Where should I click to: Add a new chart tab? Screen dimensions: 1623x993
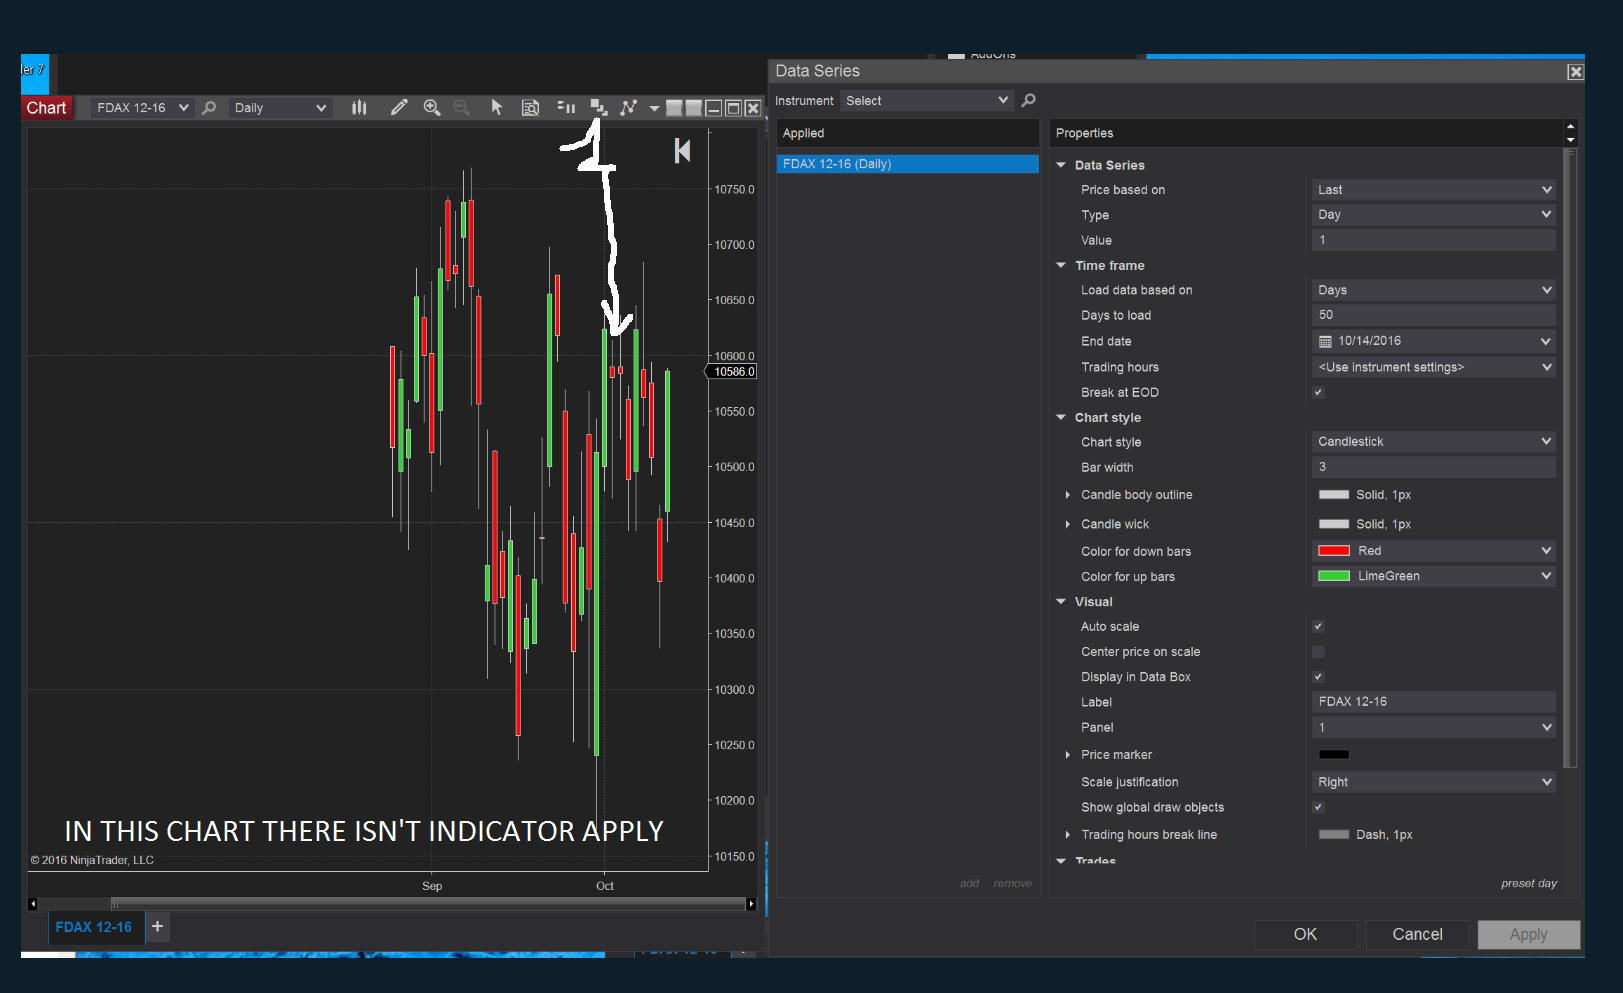157,927
